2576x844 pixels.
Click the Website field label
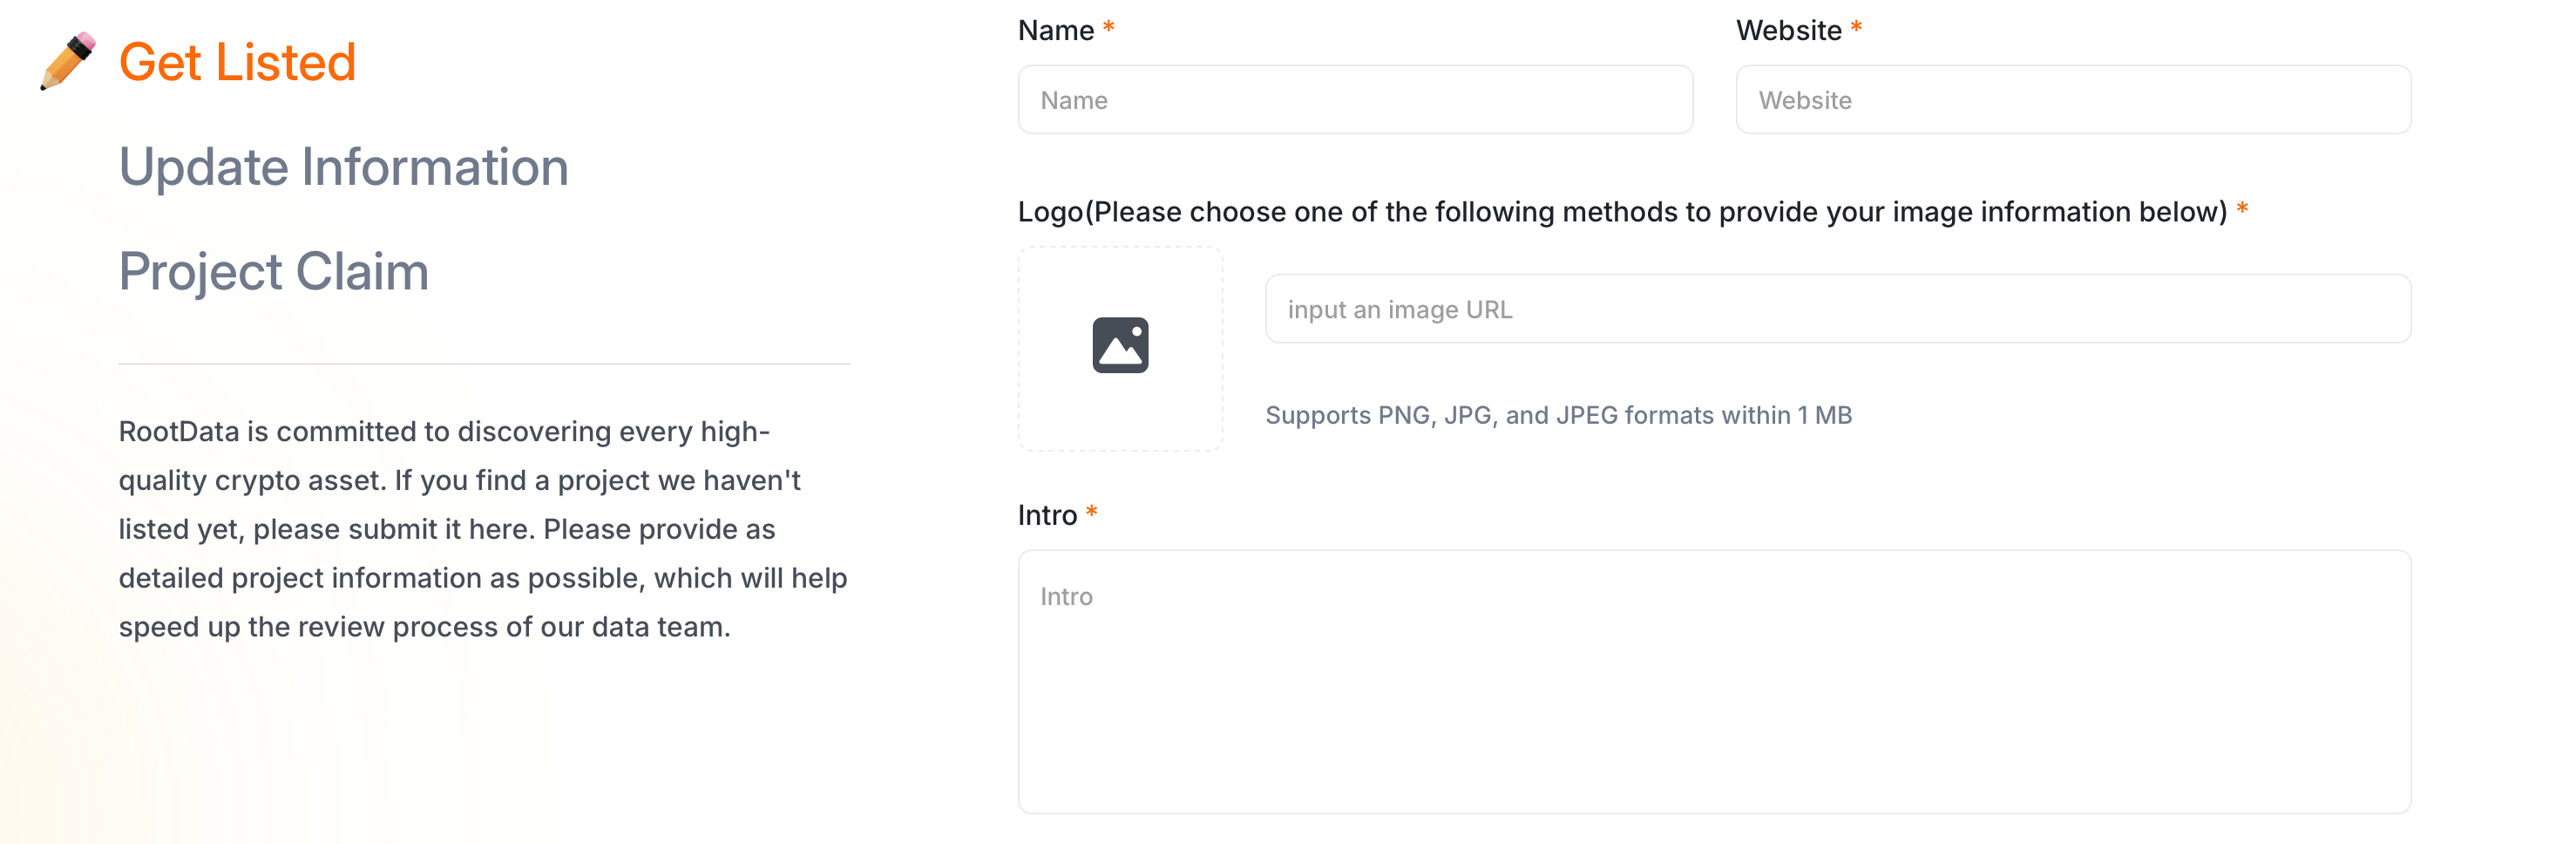coord(1788,31)
